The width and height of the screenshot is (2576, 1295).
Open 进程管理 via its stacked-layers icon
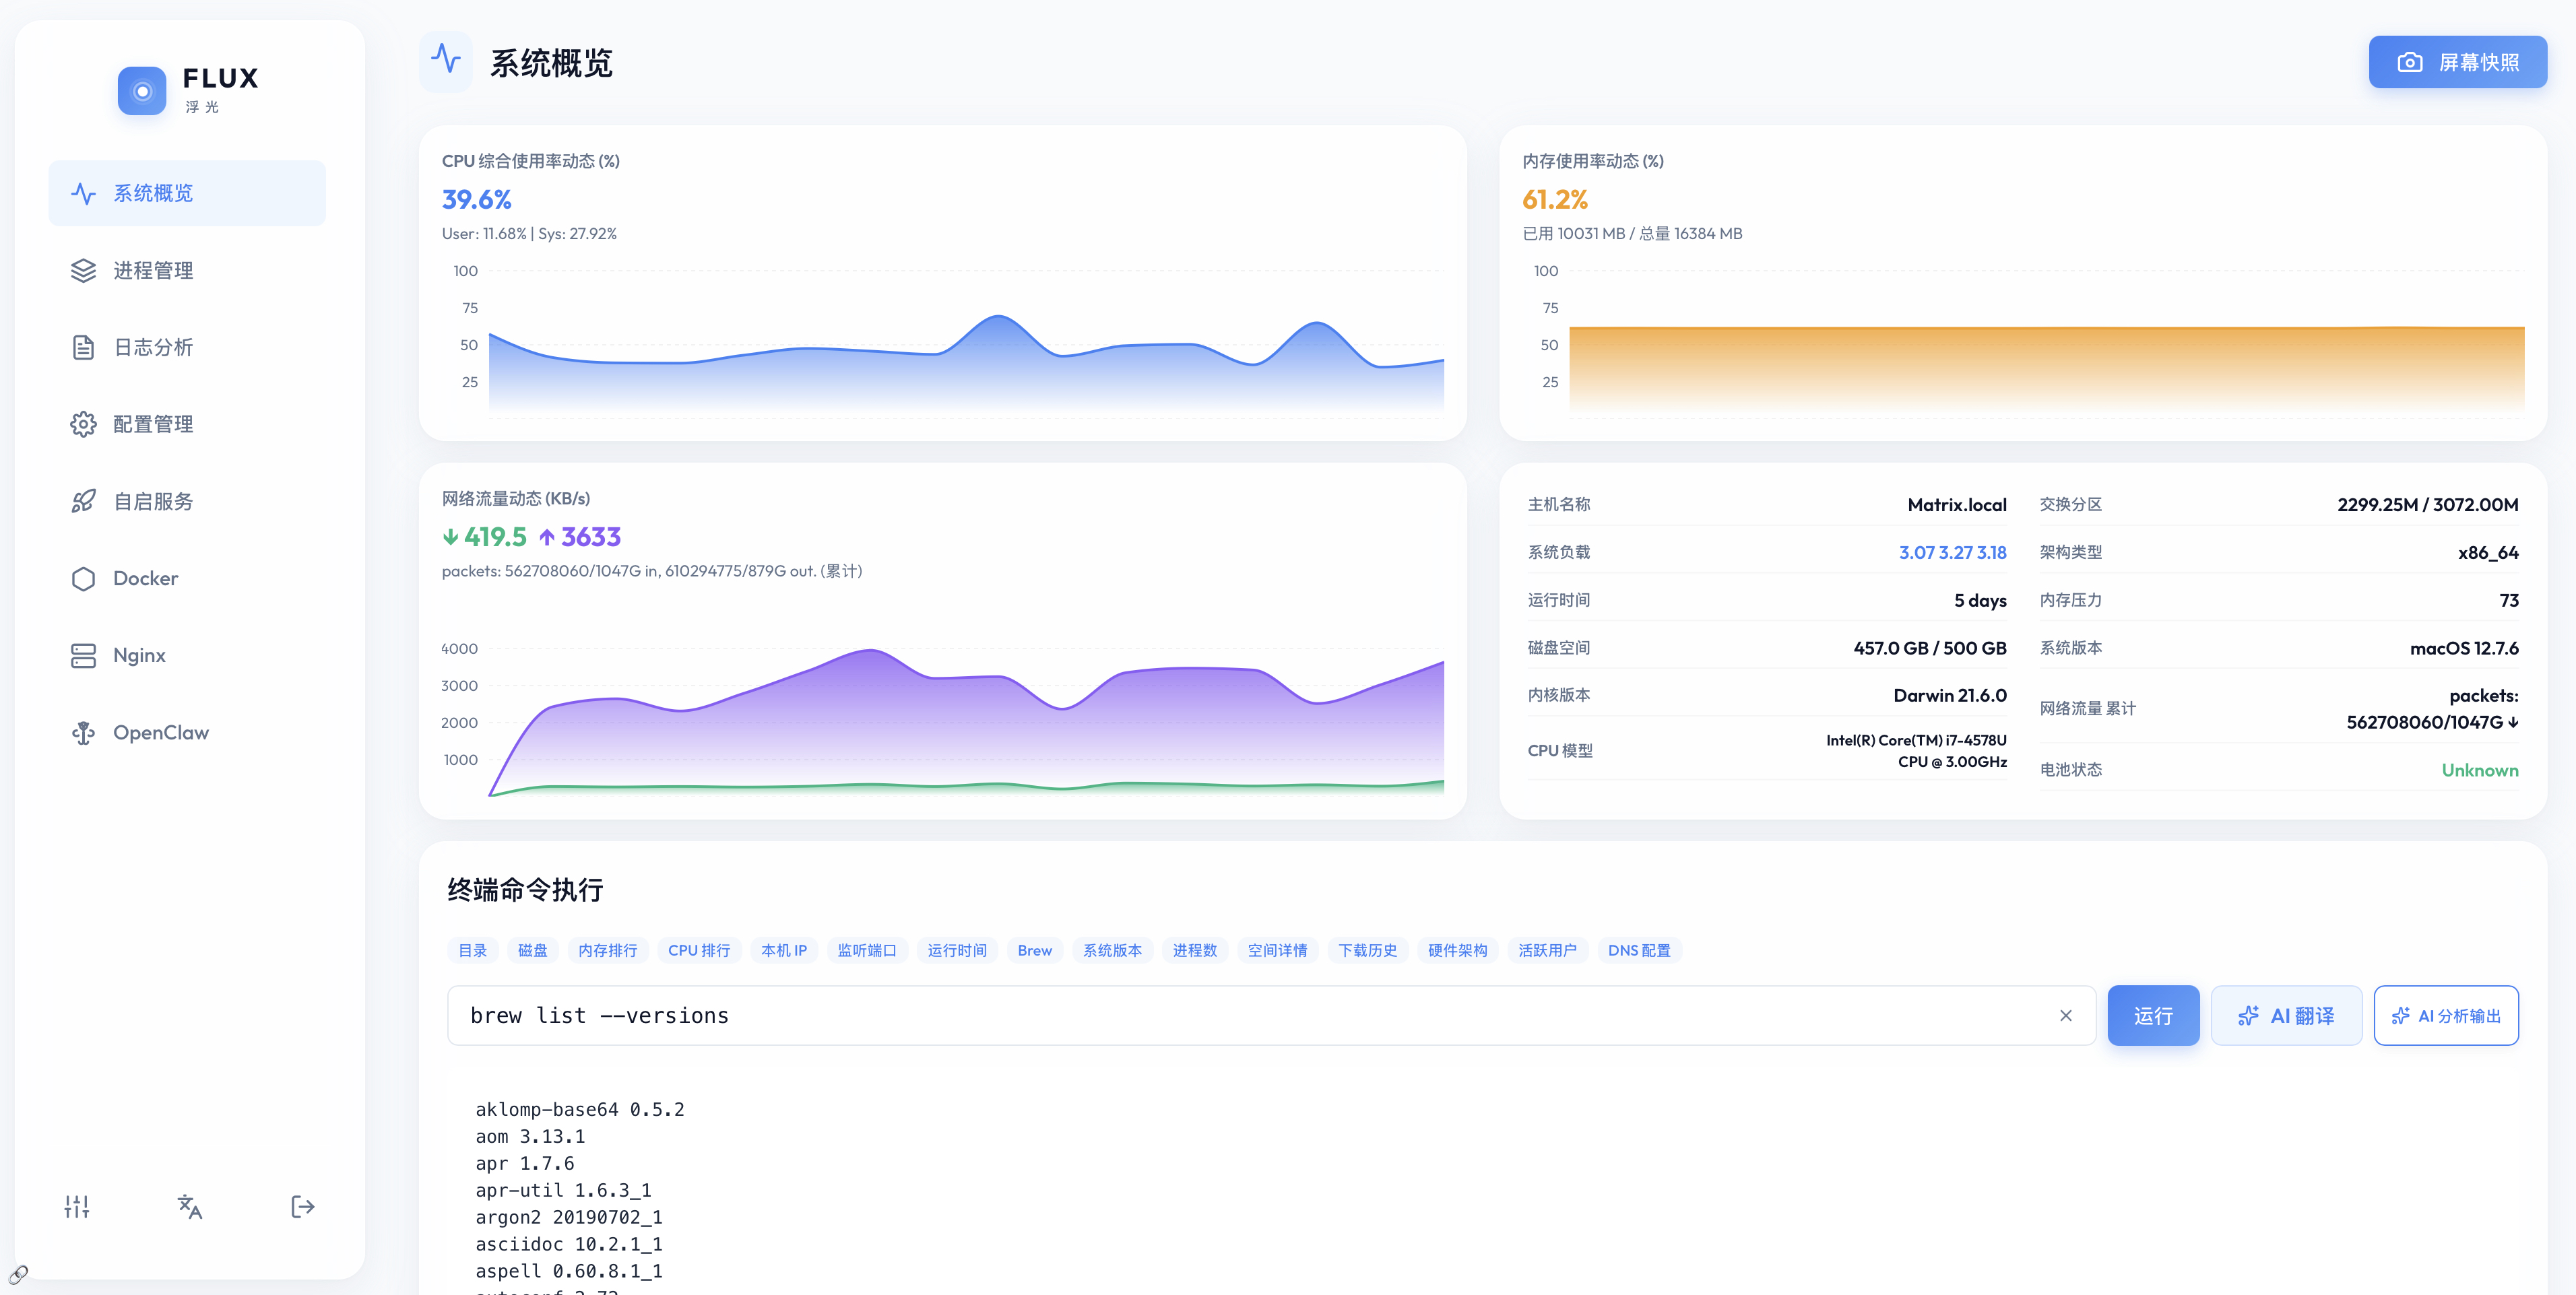pyautogui.click(x=83, y=270)
